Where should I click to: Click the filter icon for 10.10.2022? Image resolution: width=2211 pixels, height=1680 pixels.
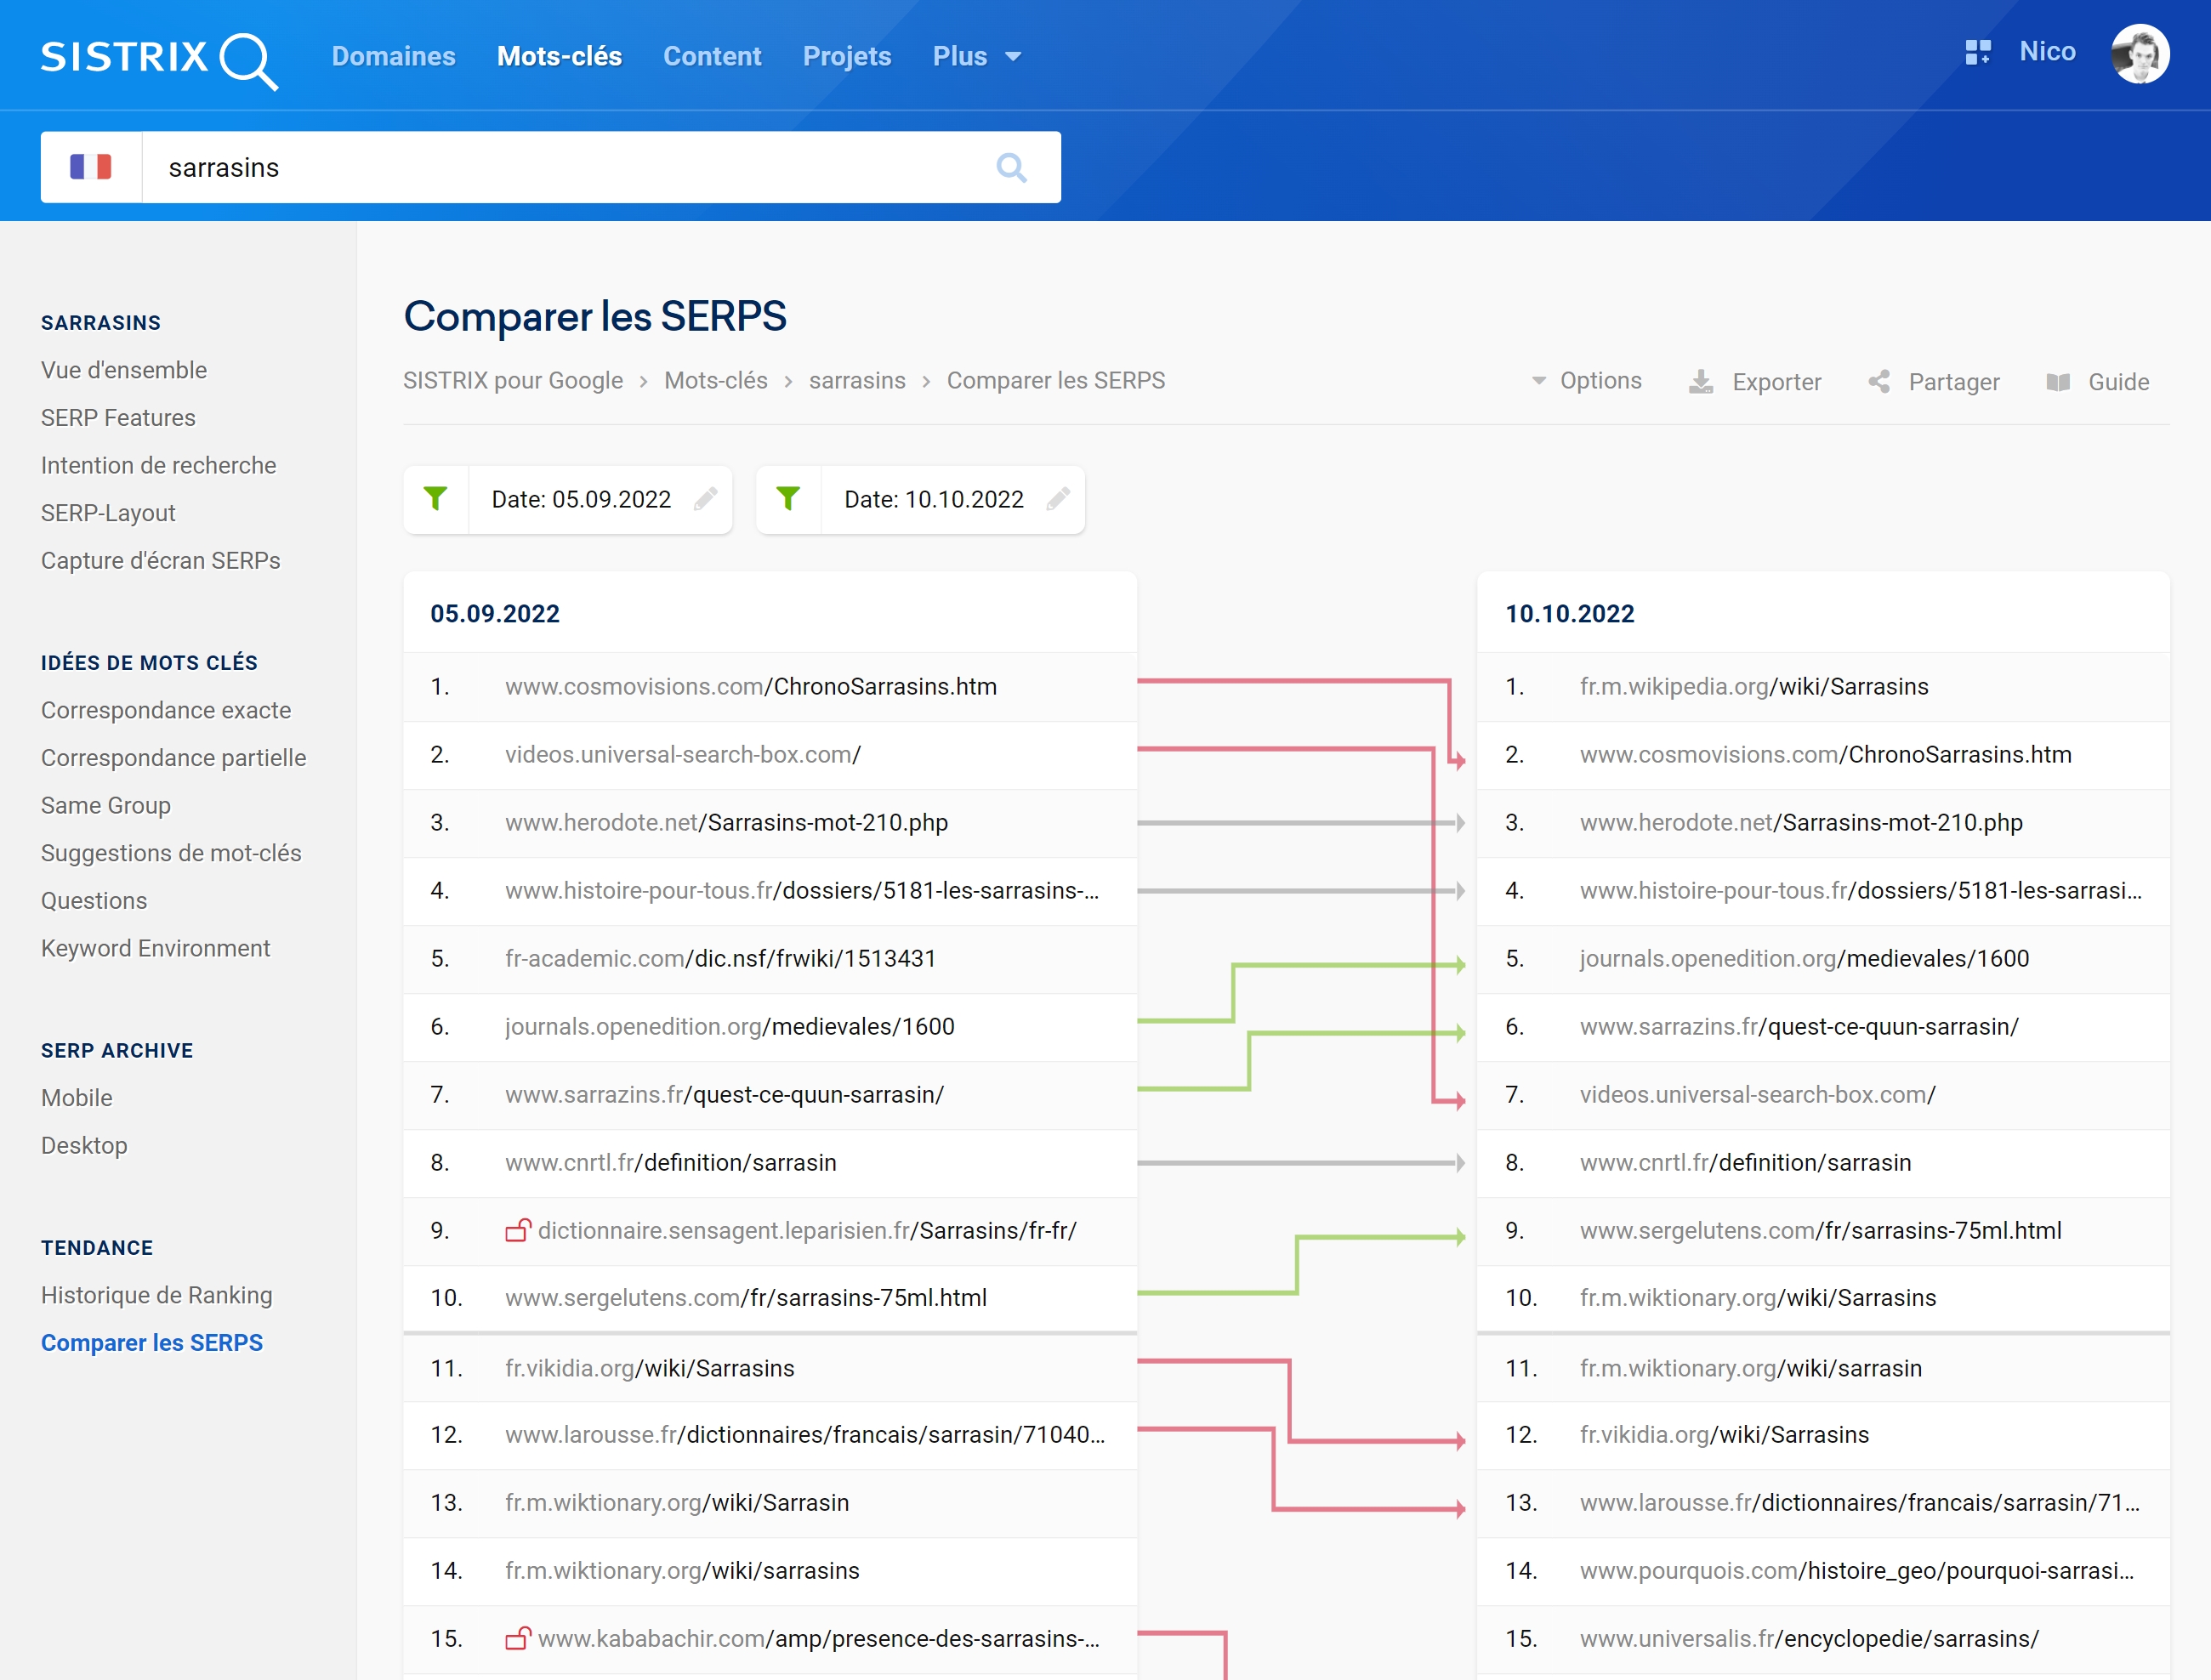click(x=791, y=497)
